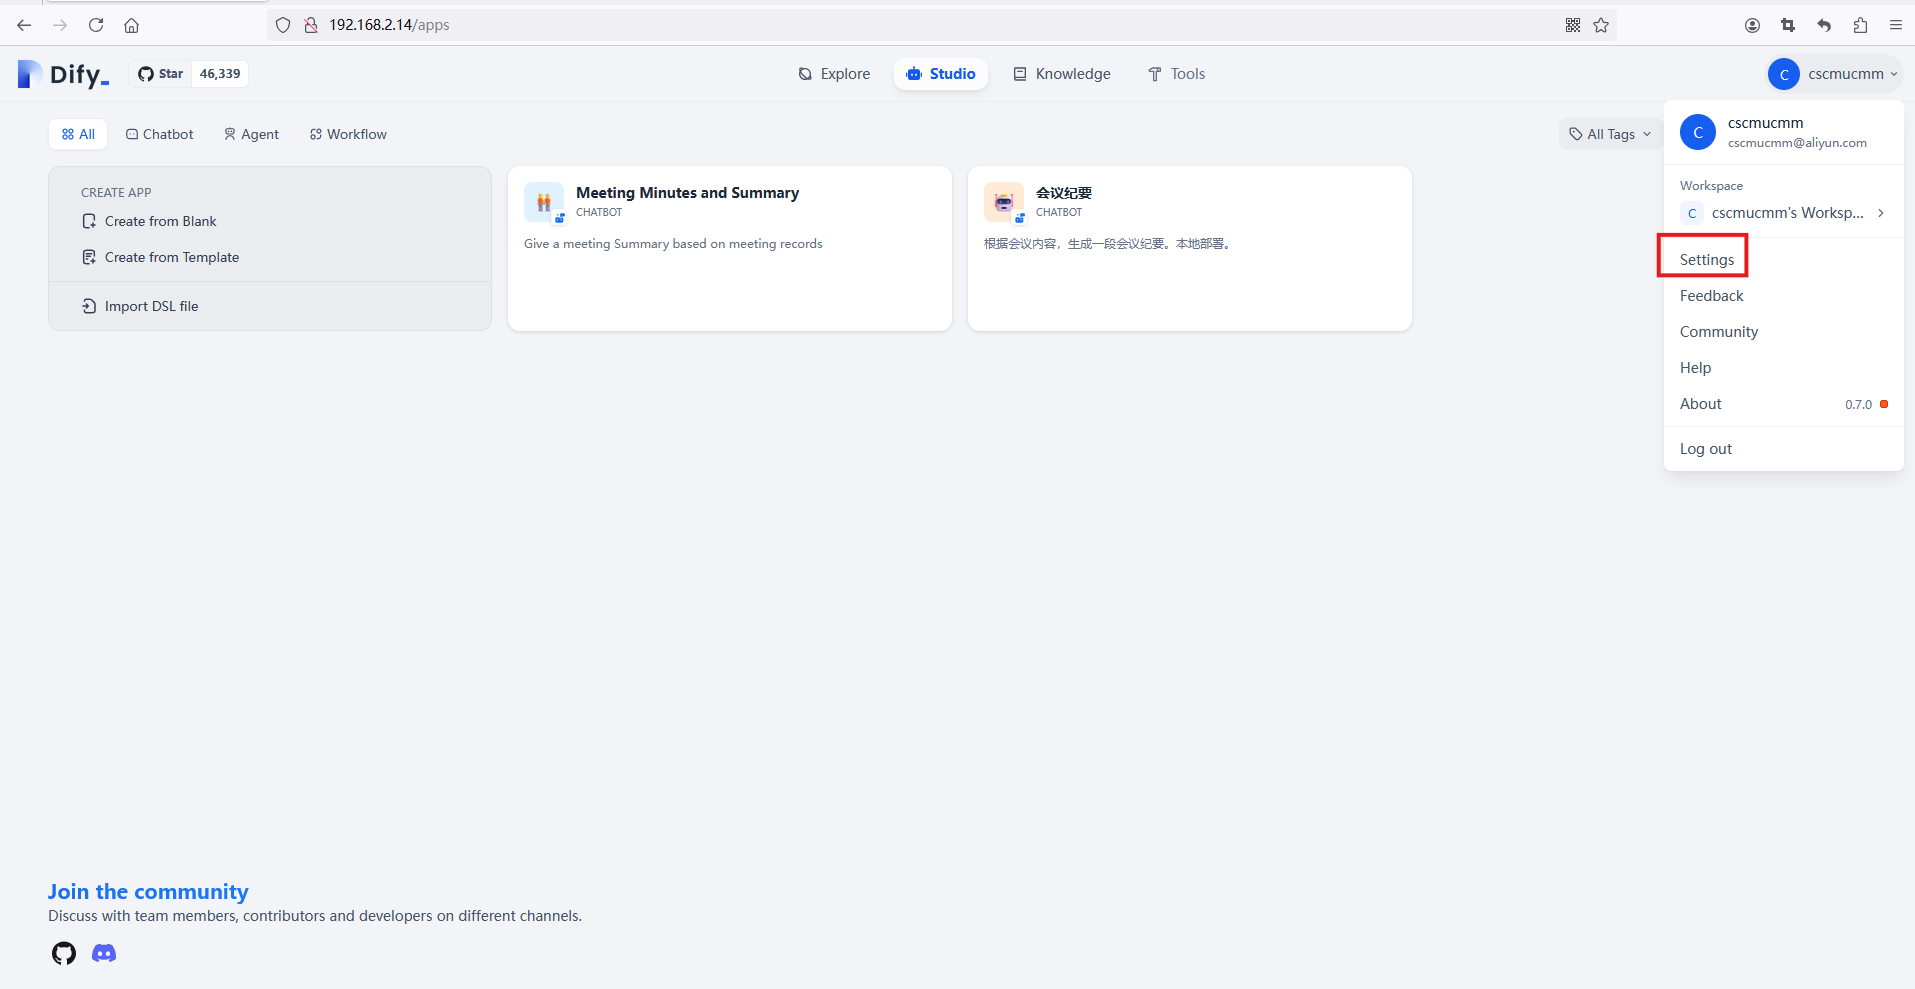Screen dimensions: 1915x989
Task: Click Create from Blank
Action: point(160,221)
